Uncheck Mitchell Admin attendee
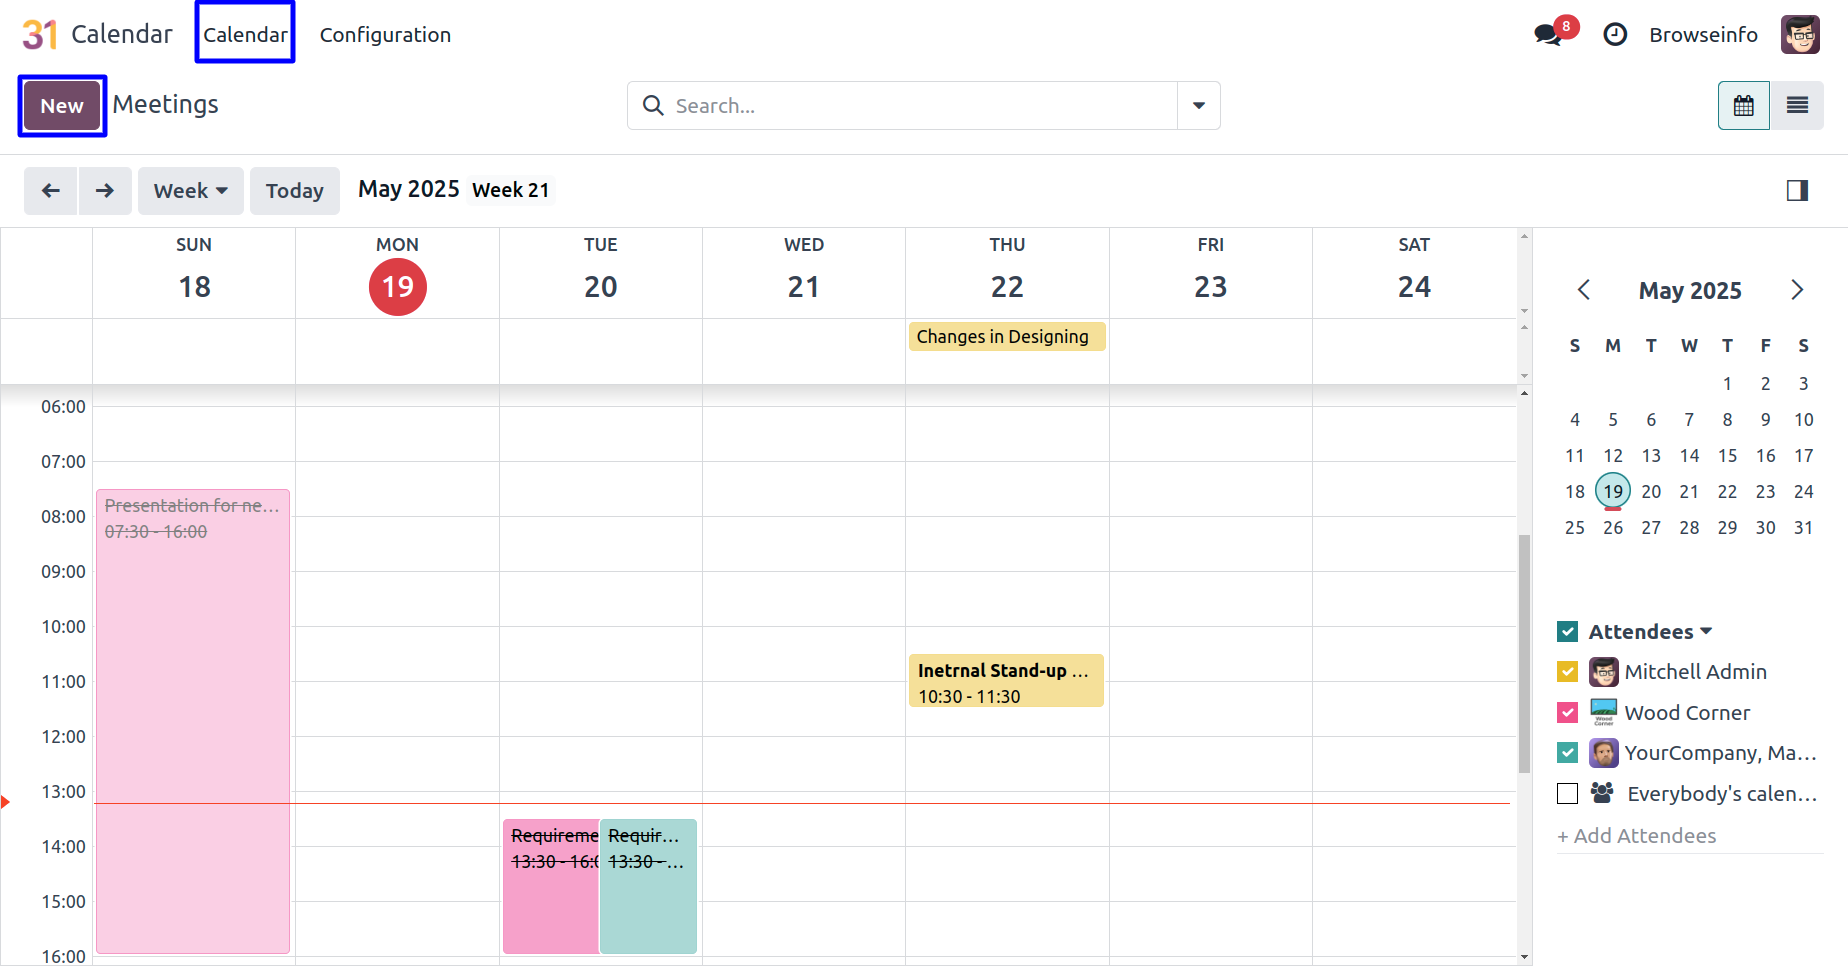This screenshot has width=1848, height=966. (1567, 672)
